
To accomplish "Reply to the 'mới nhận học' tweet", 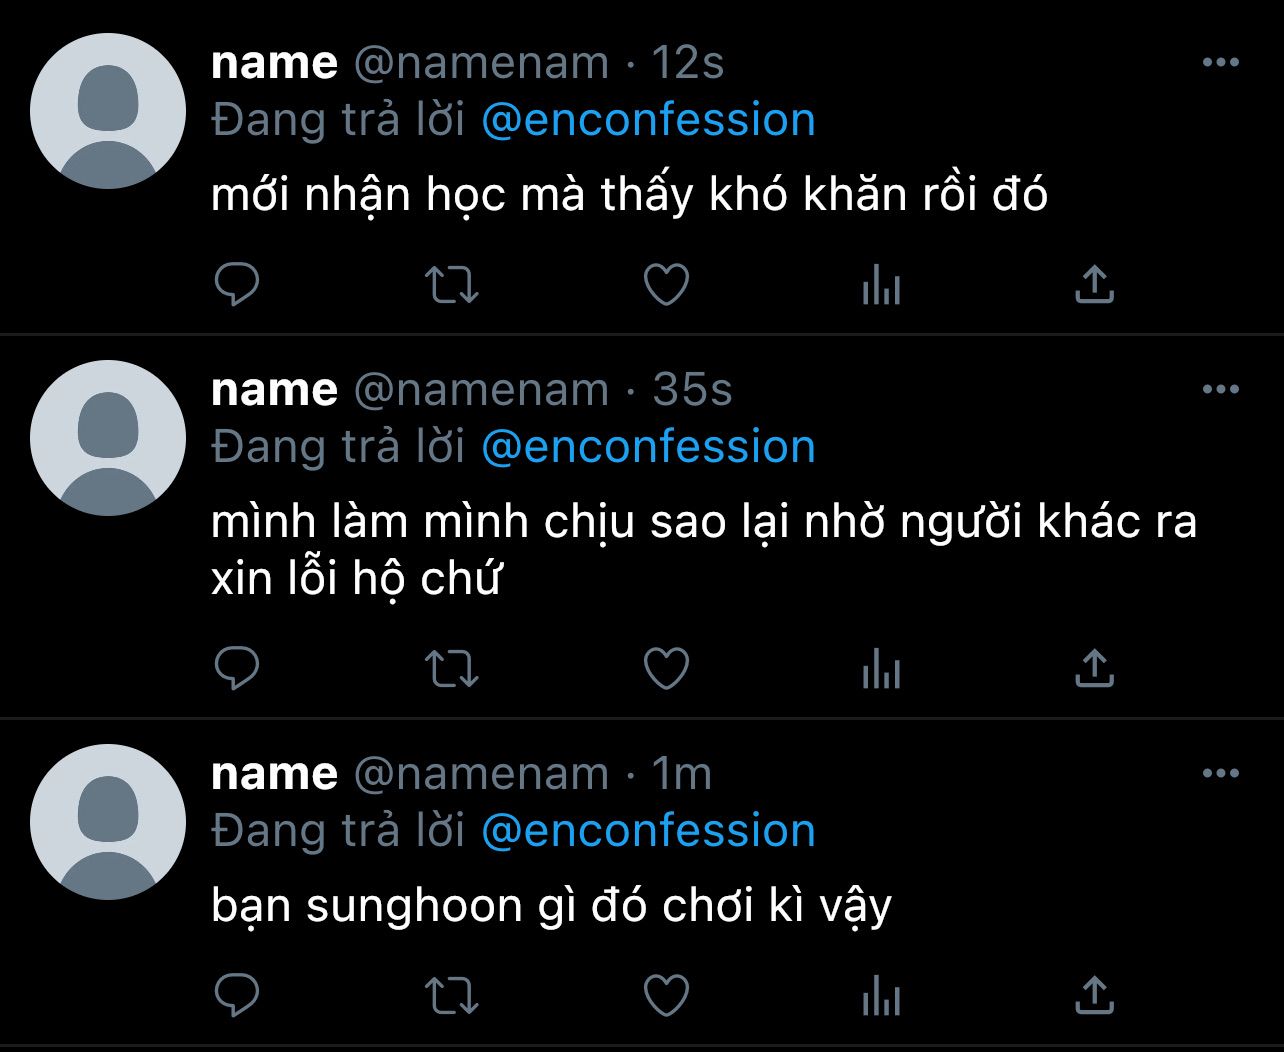I will click(237, 285).
